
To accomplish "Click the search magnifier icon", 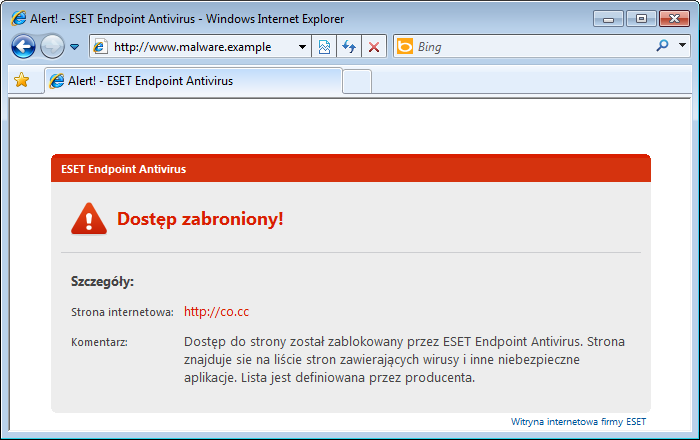I will [x=662, y=45].
